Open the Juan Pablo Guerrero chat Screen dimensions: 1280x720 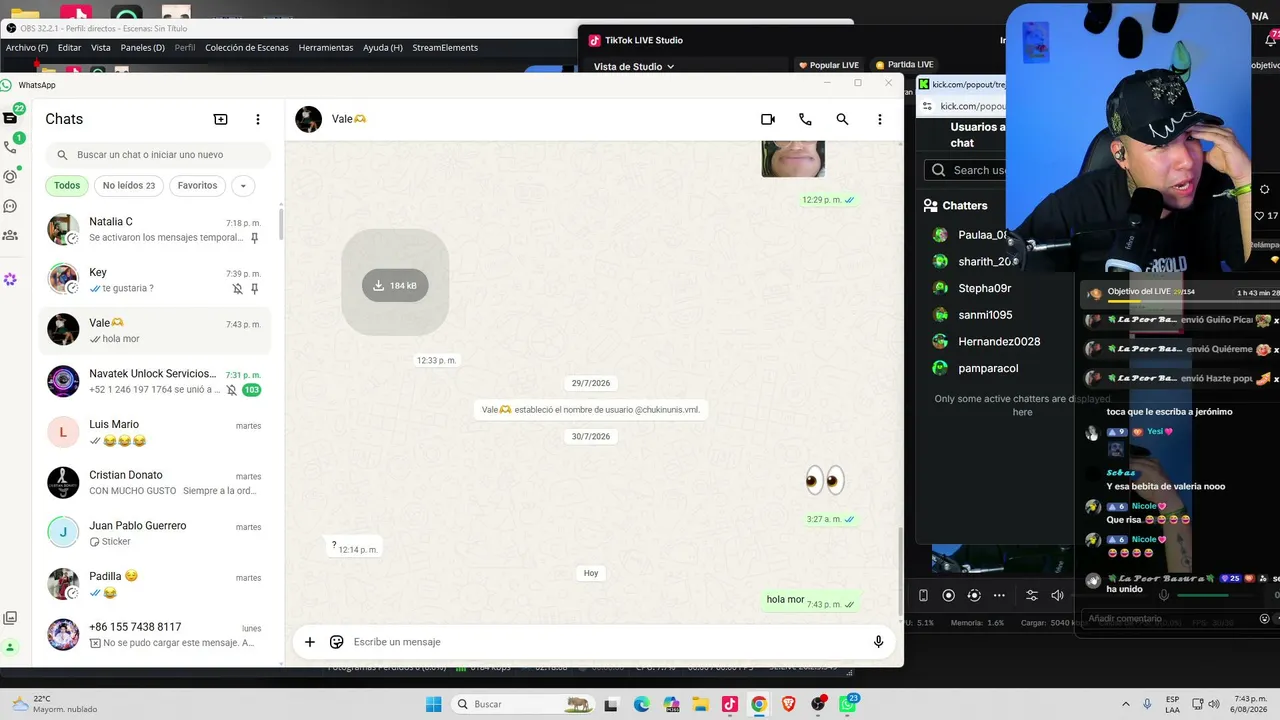coord(155,533)
